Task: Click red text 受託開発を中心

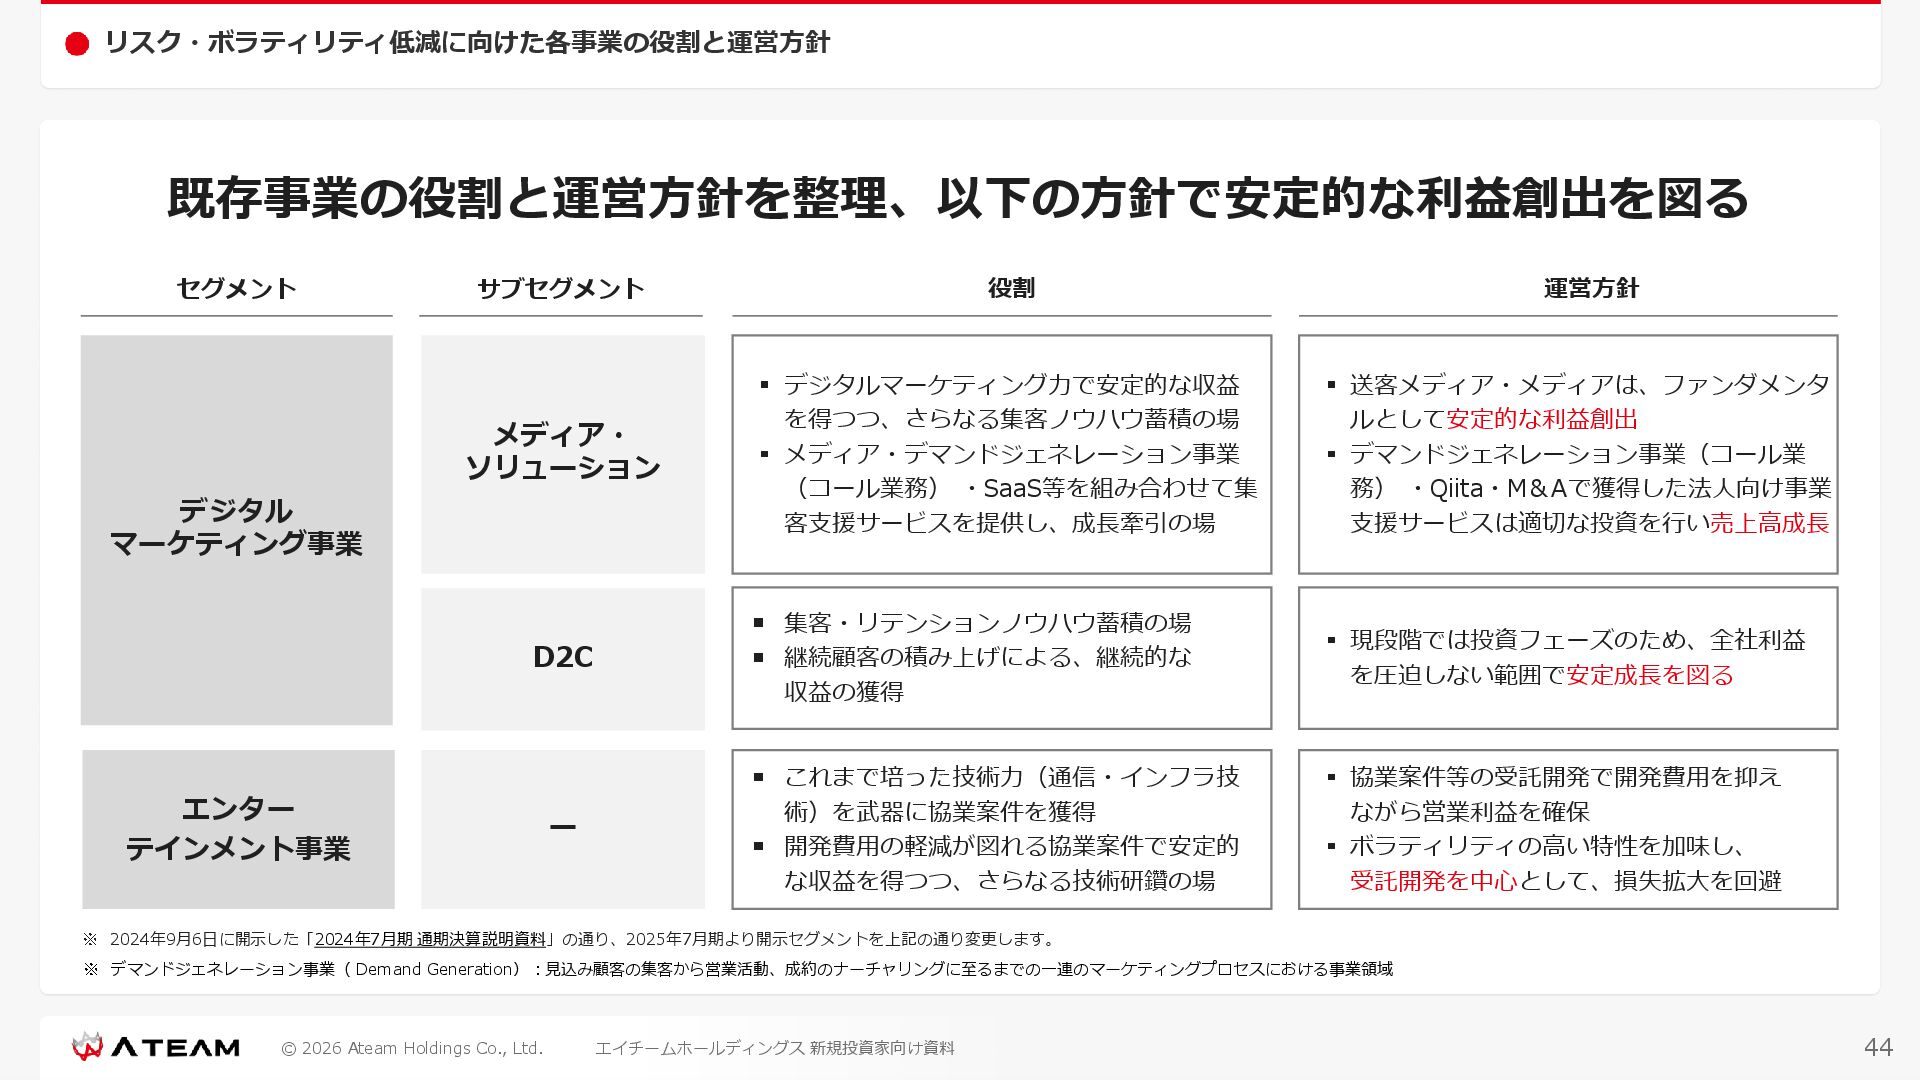Action: click(1433, 881)
